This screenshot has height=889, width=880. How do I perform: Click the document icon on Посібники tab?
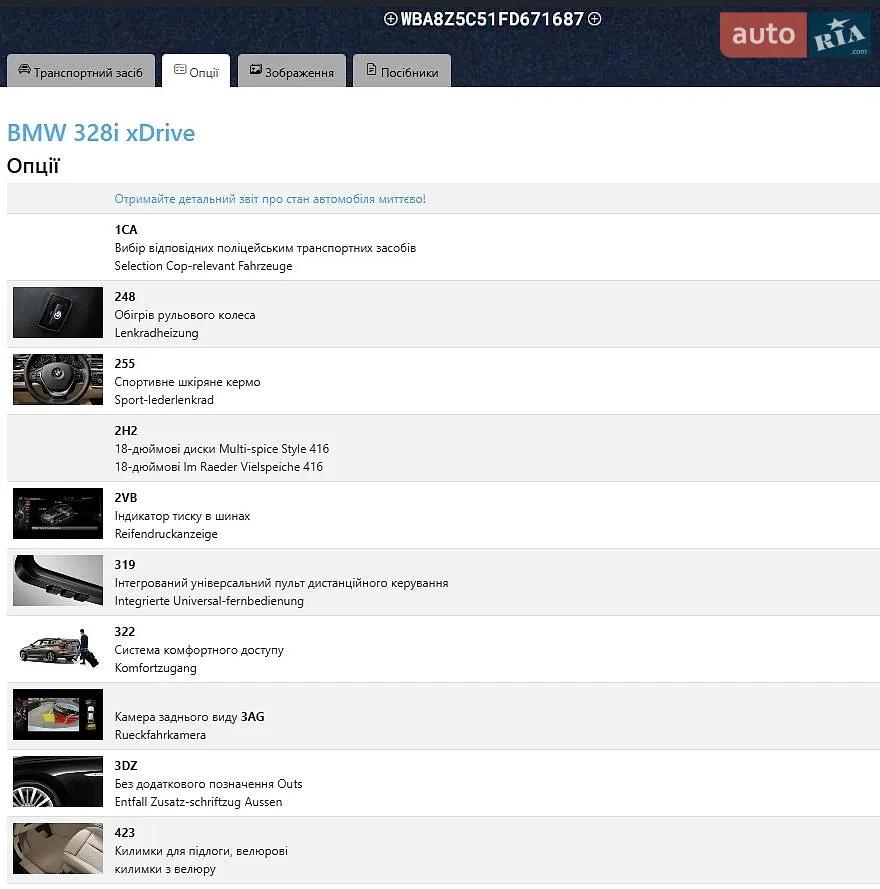pos(371,70)
